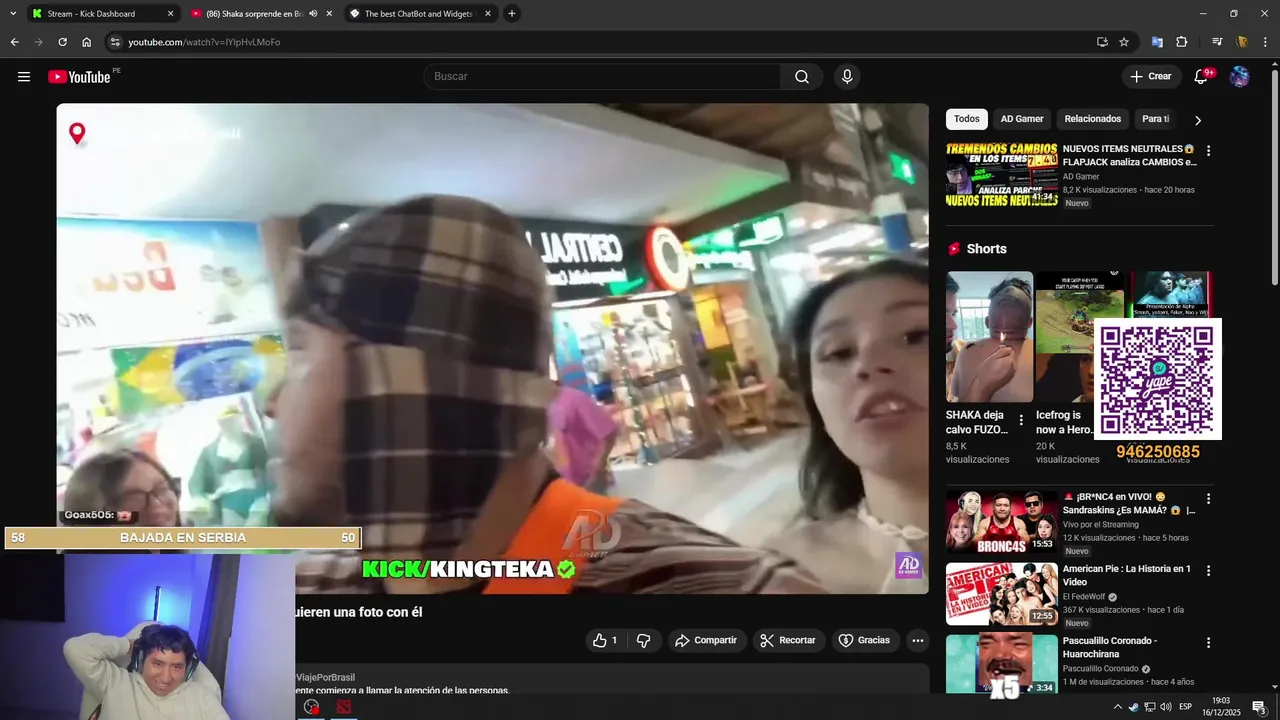Start voice search with the microphone

(847, 77)
